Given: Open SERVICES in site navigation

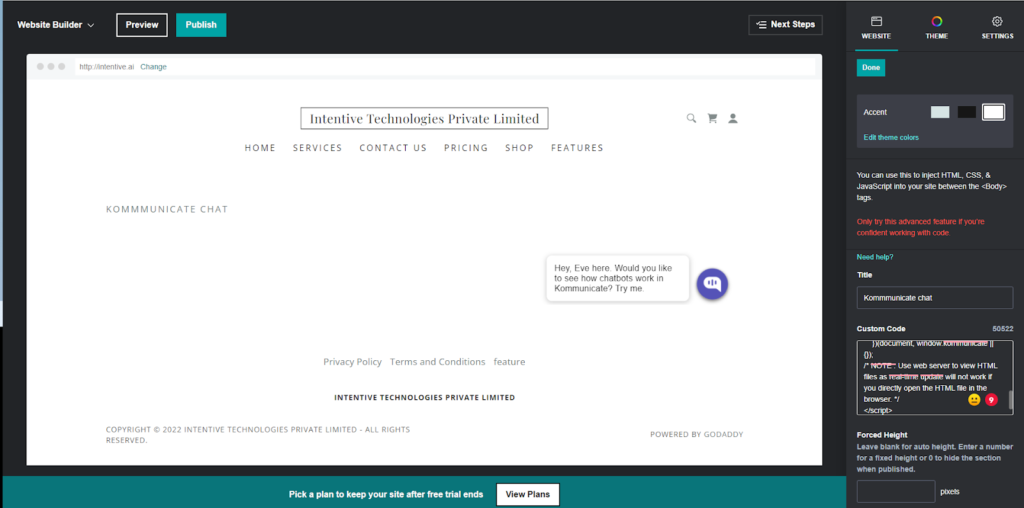Looking at the screenshot, I should coord(317,148).
